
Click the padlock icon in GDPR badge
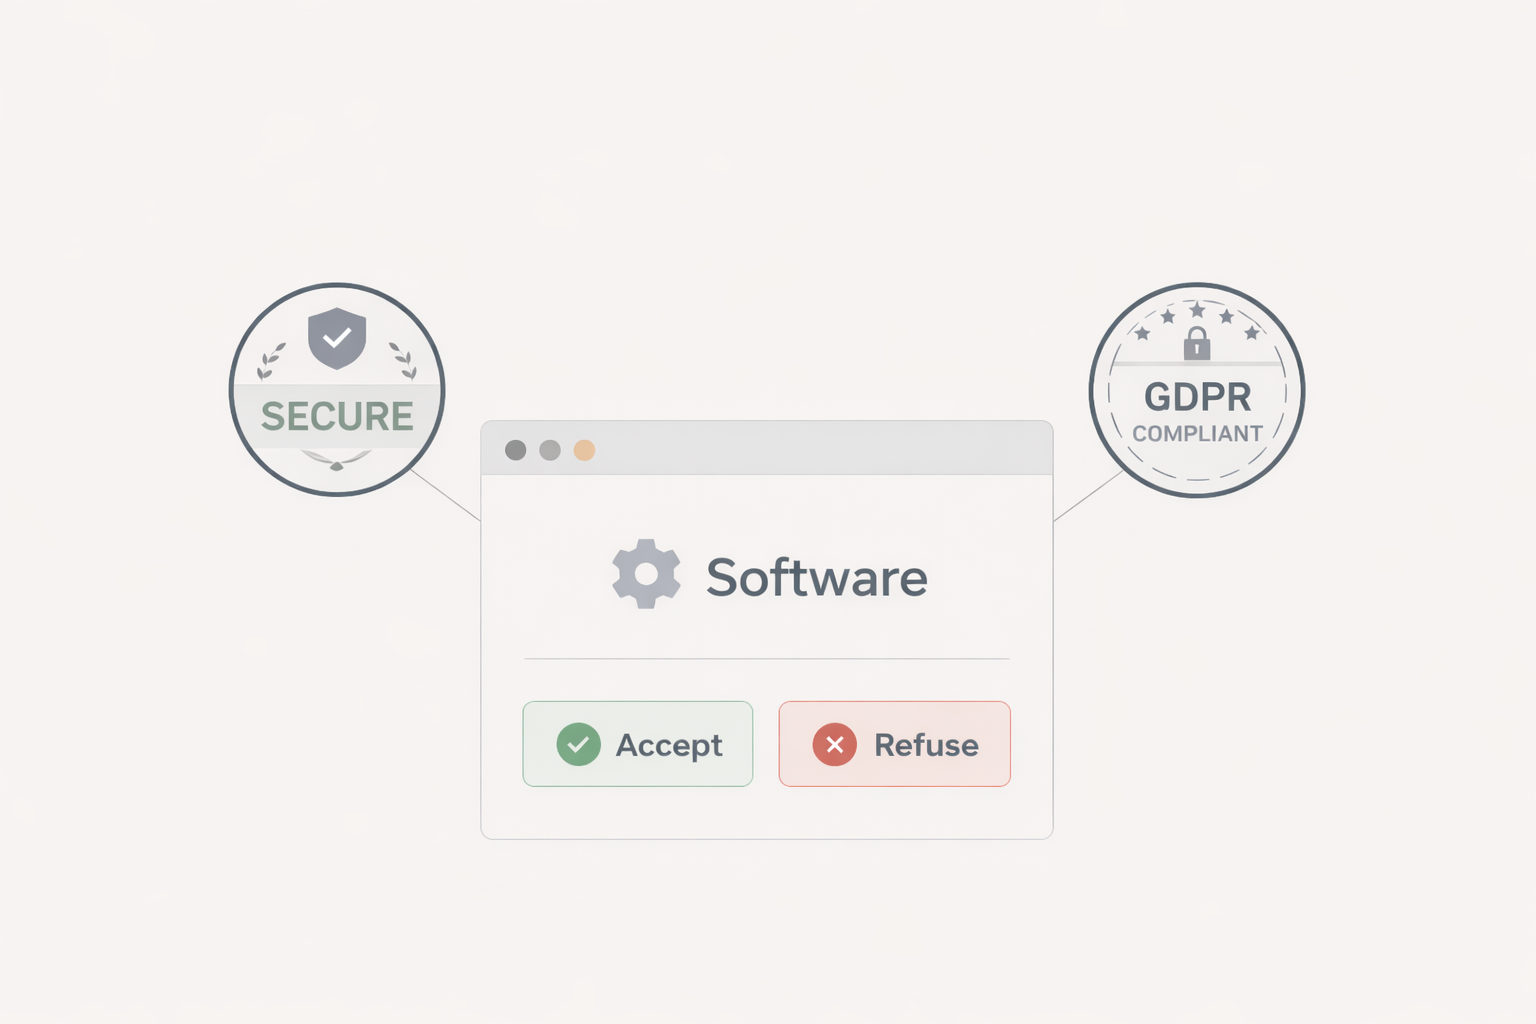(1197, 343)
